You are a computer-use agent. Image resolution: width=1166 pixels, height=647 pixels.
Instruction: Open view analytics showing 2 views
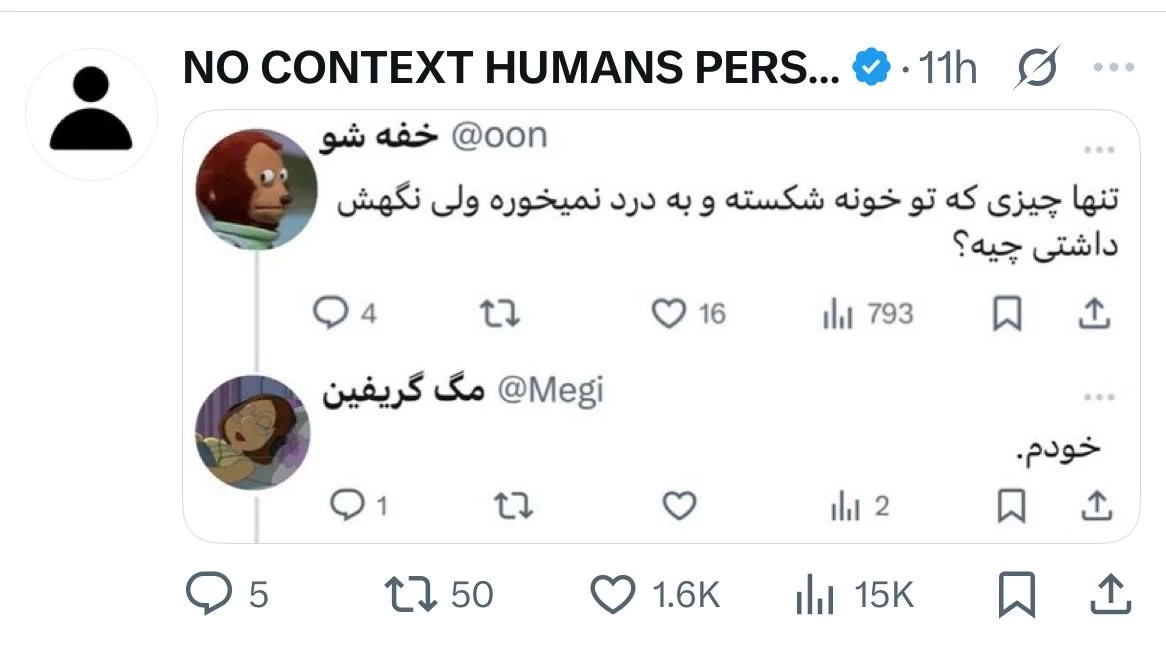pos(846,505)
